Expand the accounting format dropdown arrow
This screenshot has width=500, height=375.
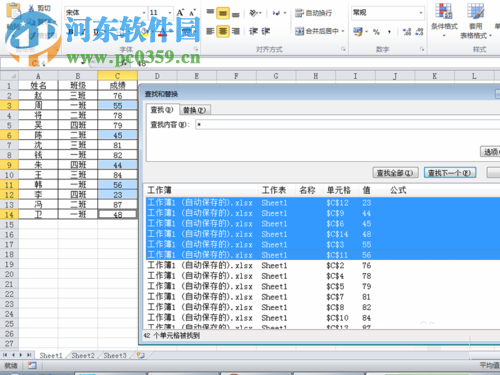coord(366,32)
